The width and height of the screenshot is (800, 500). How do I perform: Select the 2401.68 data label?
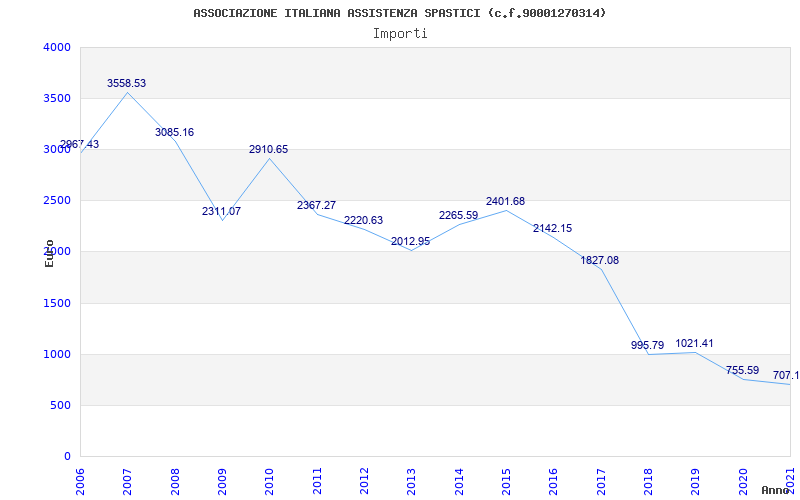(506, 202)
